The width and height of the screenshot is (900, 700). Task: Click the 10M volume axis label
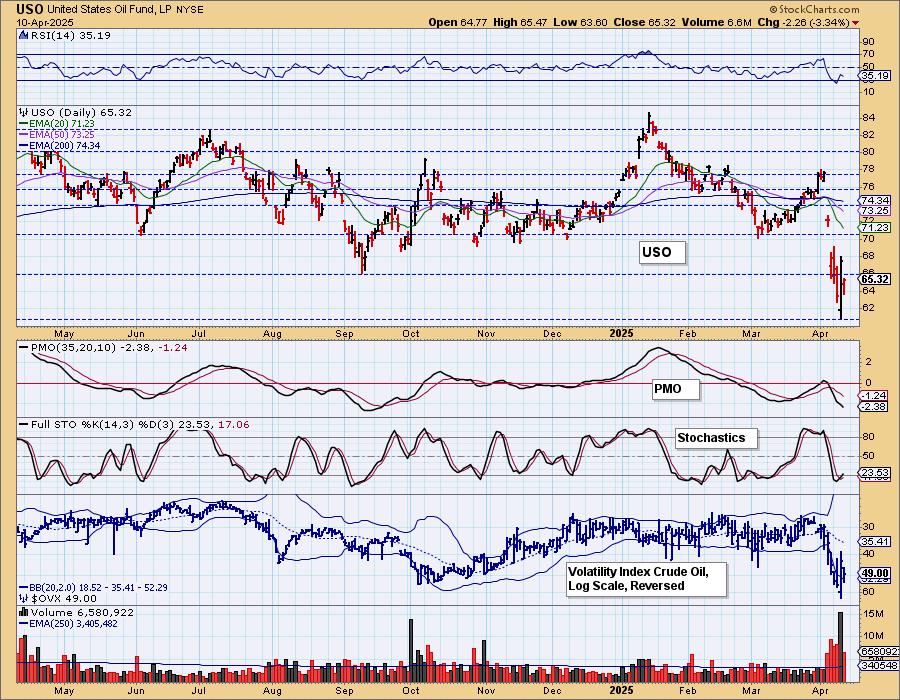873,636
